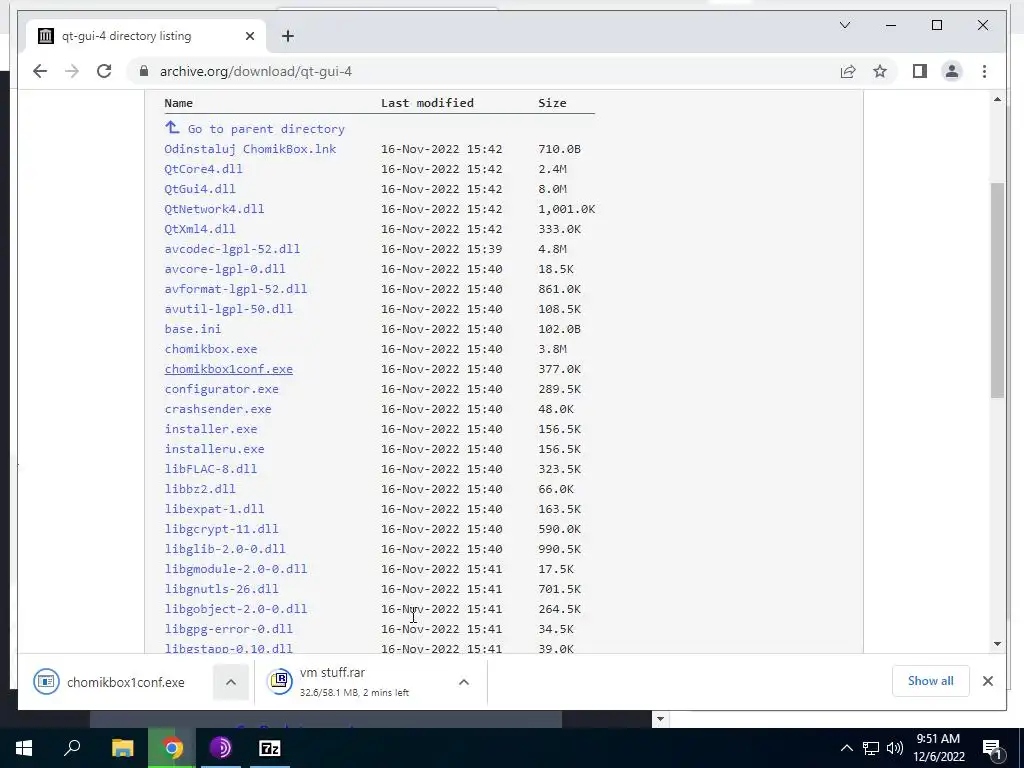The height and width of the screenshot is (768, 1024).
Task: Close the downloads bar
Action: click(x=987, y=681)
